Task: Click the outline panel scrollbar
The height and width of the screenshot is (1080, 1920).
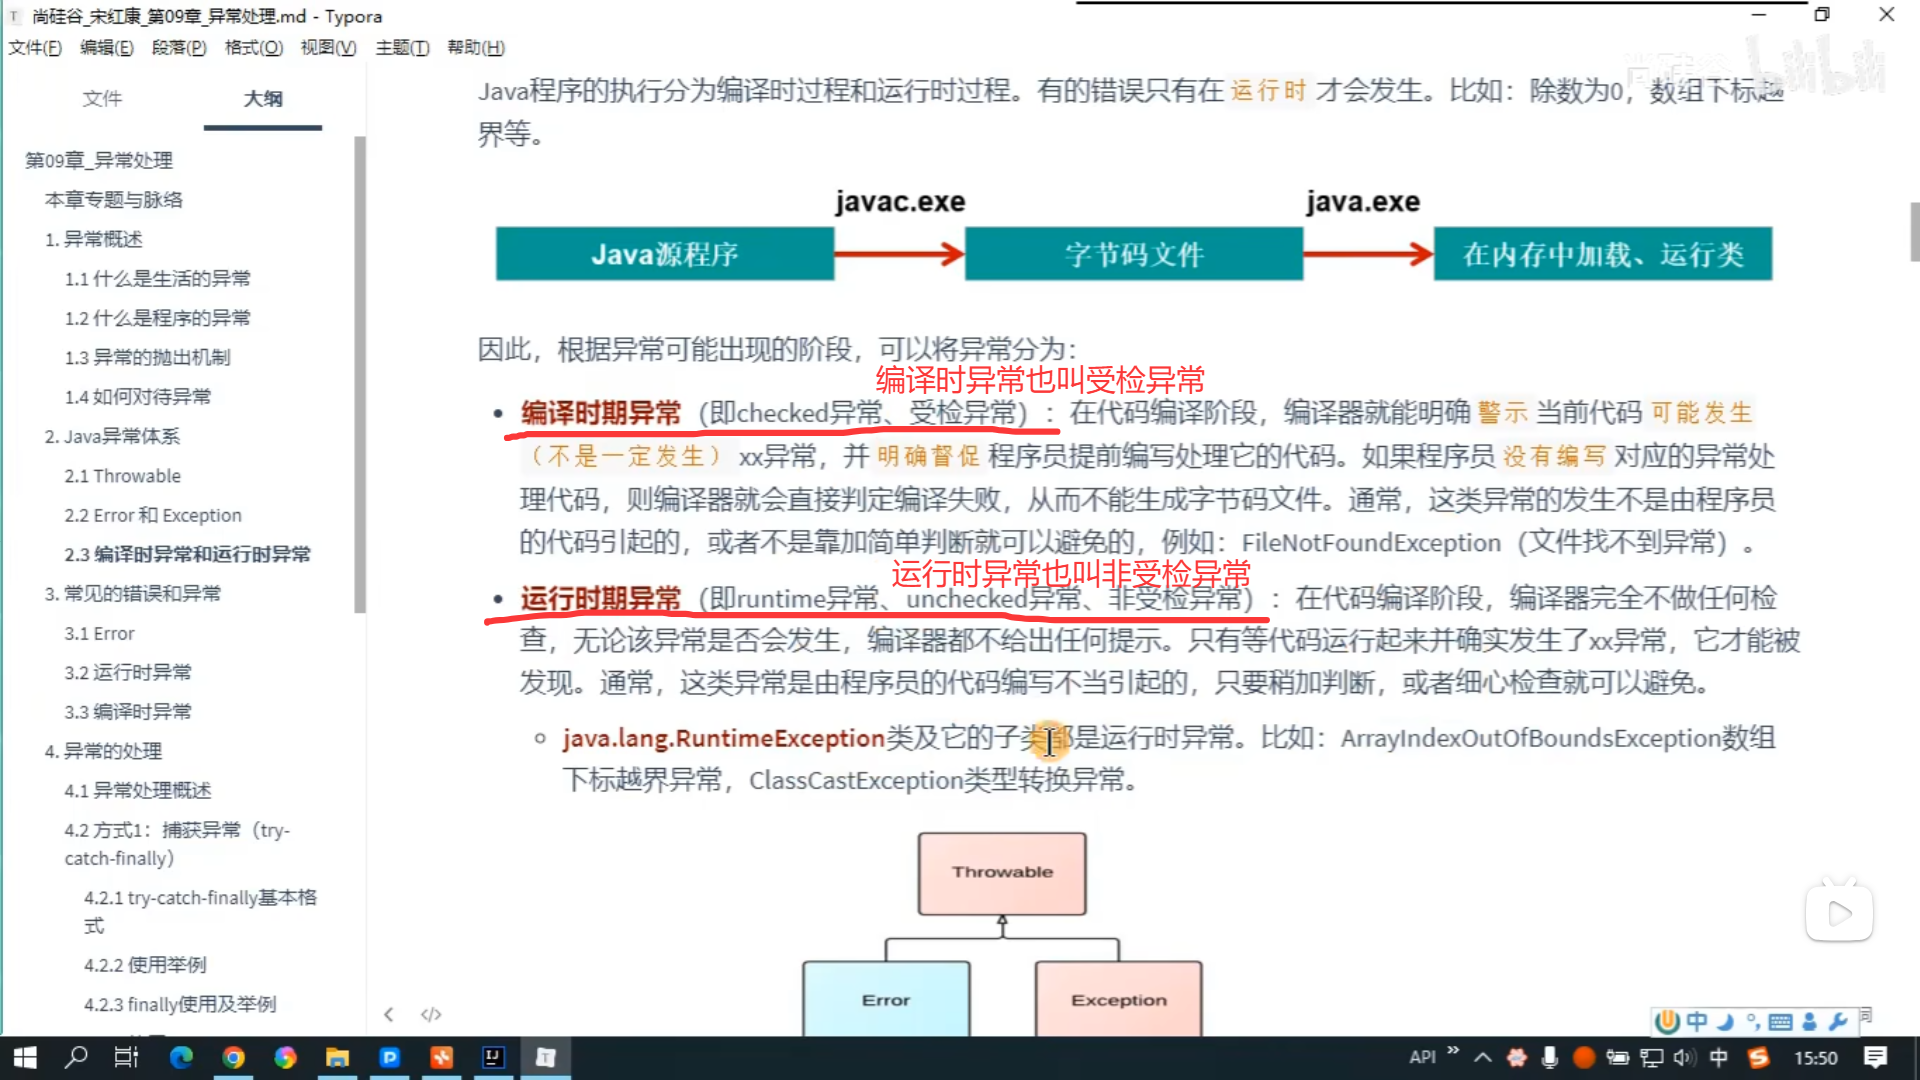Action: point(360,375)
